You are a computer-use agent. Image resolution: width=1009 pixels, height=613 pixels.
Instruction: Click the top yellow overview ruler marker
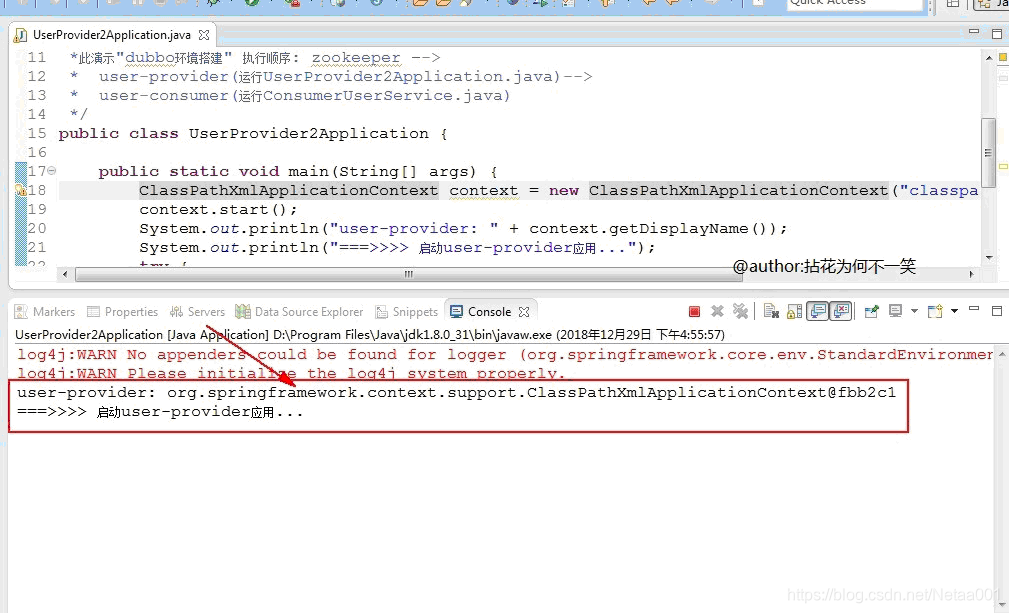(x=1003, y=57)
